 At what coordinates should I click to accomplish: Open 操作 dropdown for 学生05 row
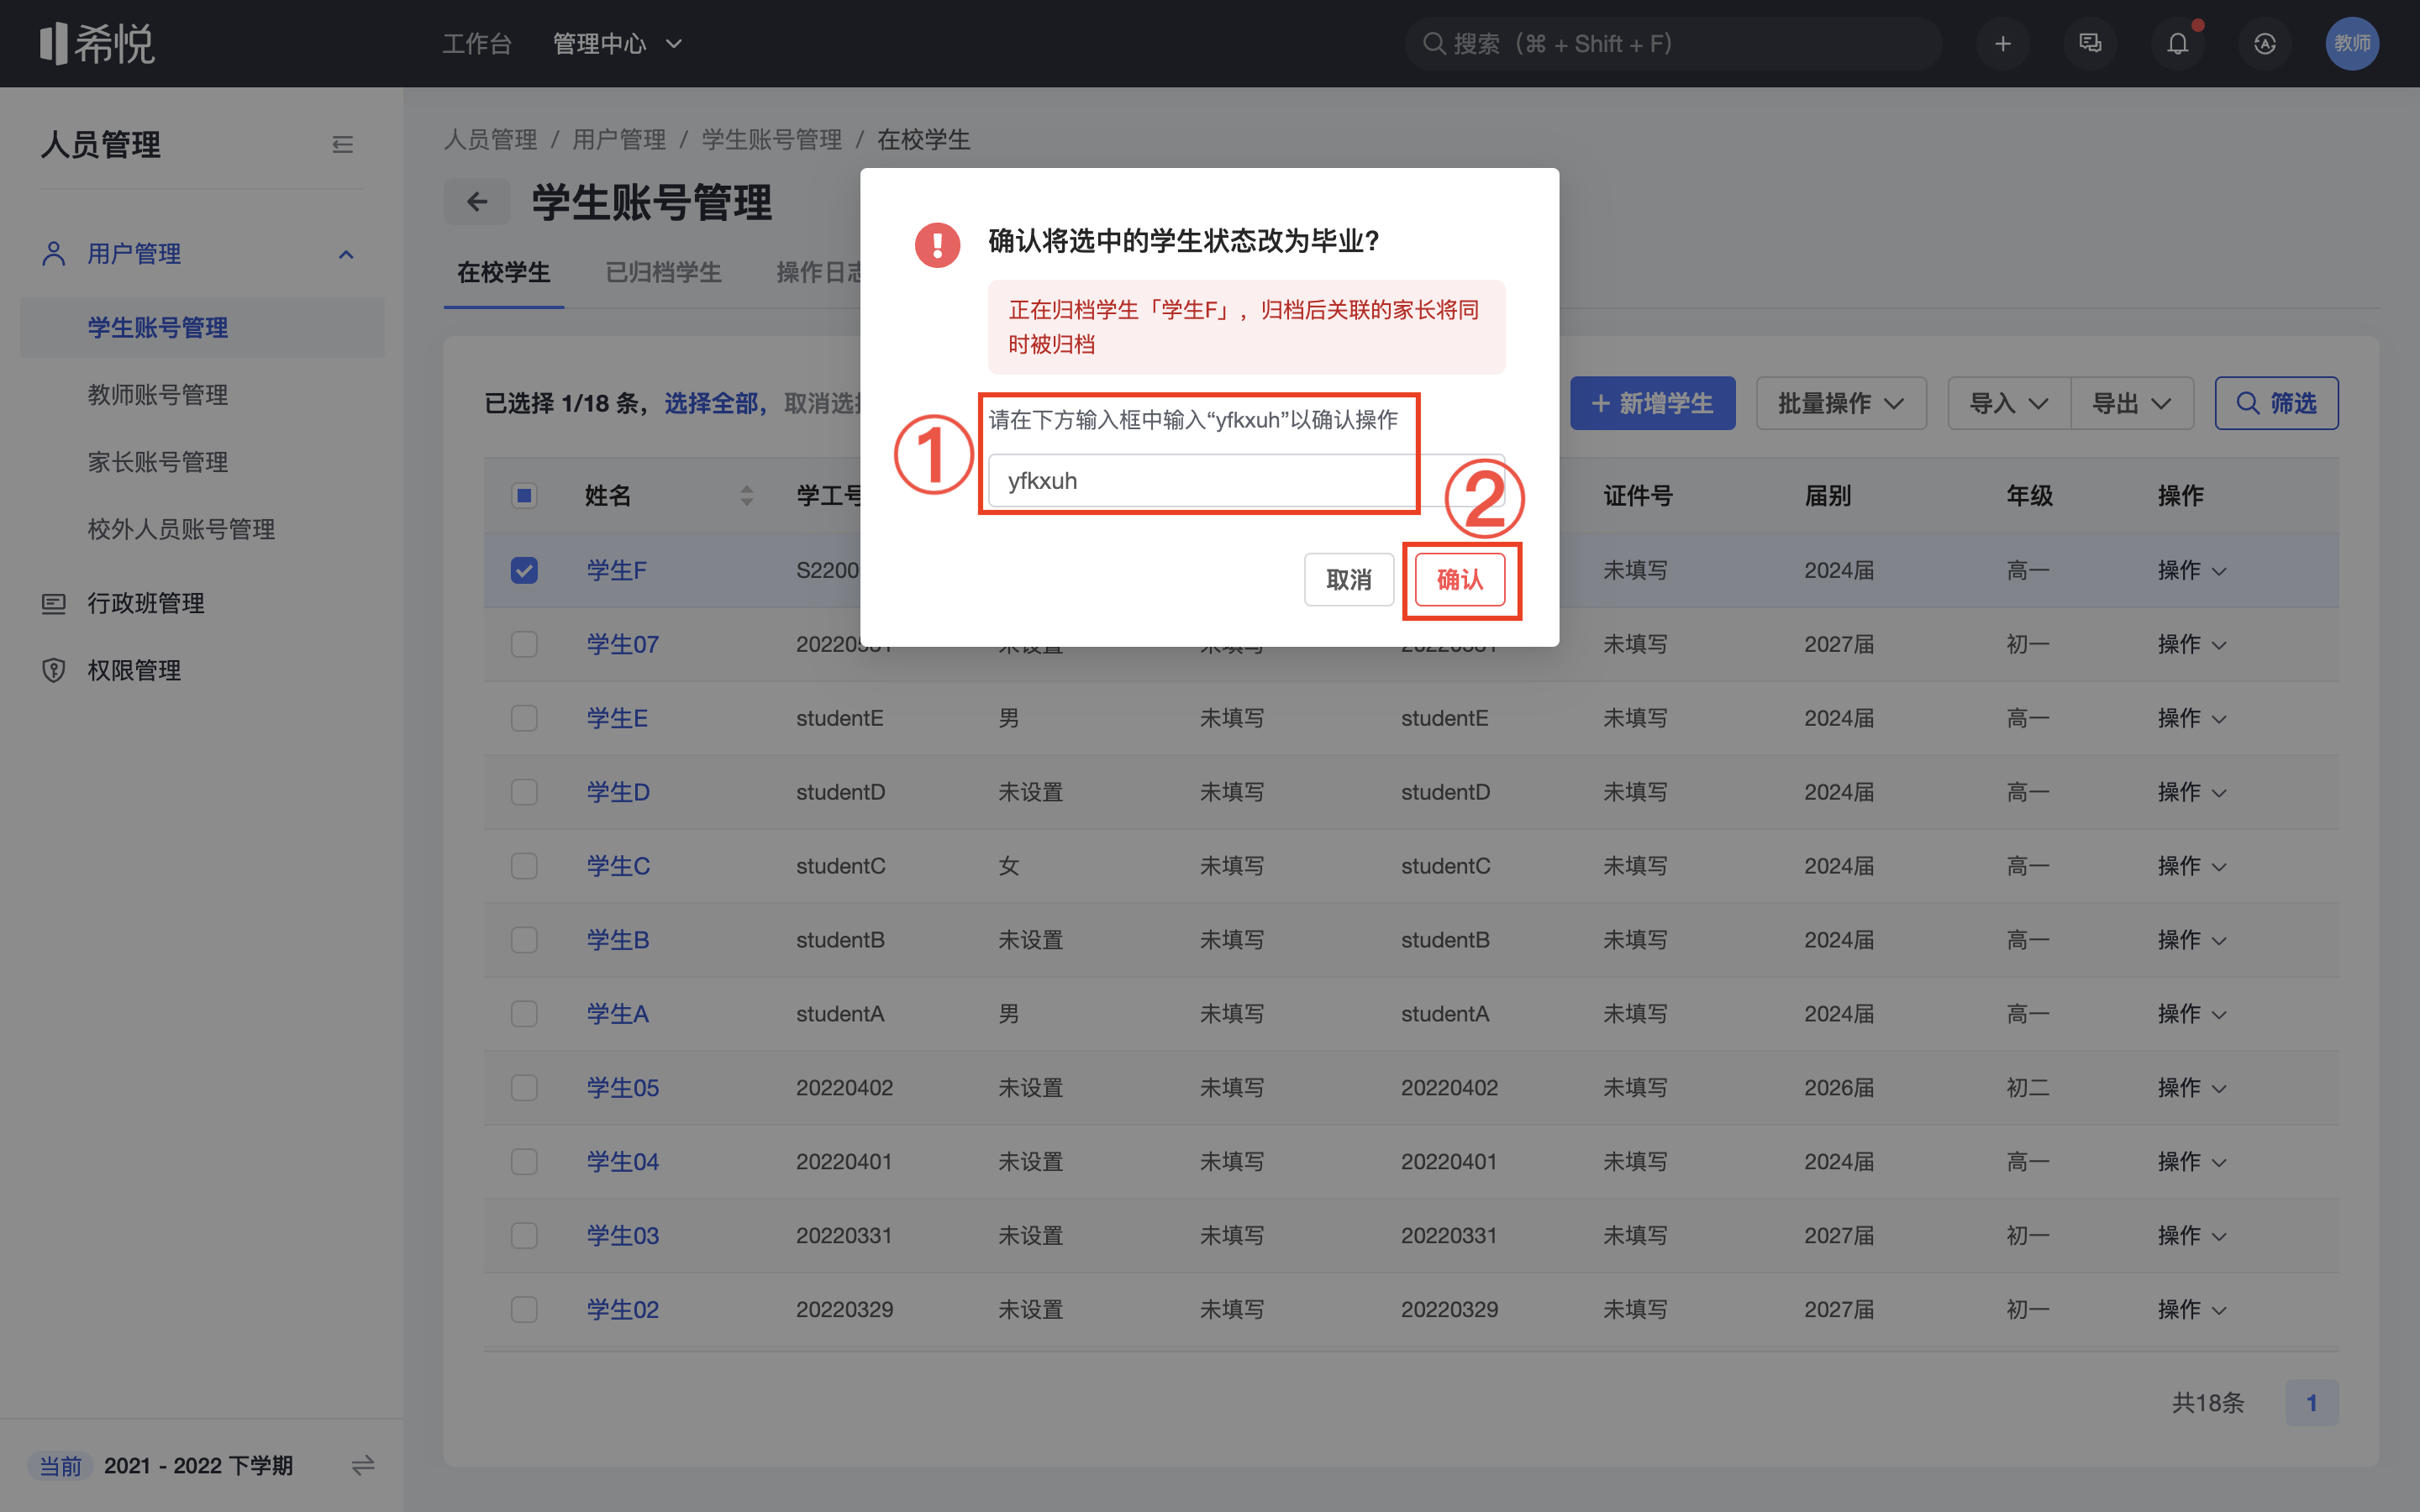pos(2192,1088)
